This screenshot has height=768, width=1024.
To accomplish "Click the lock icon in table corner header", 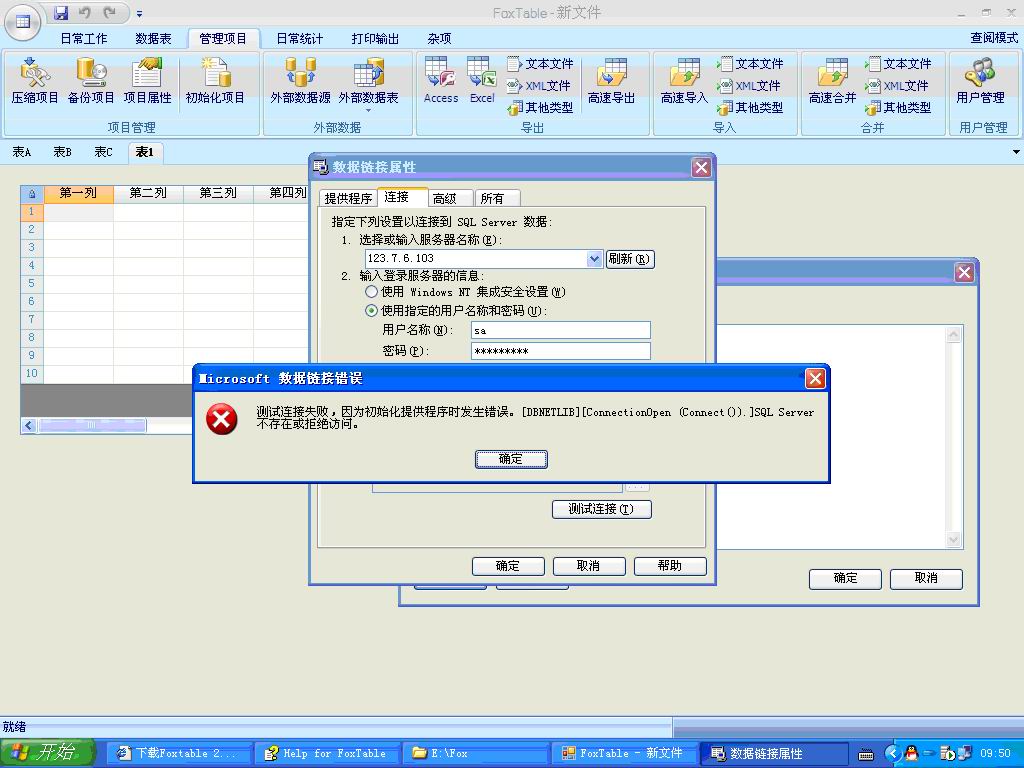I will point(31,193).
